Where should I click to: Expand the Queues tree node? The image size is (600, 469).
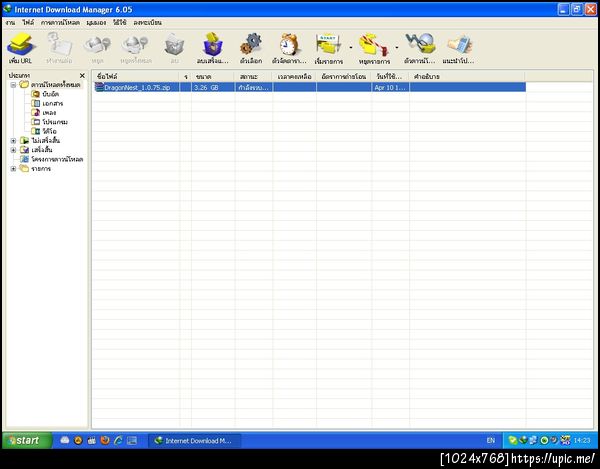(x=13, y=169)
